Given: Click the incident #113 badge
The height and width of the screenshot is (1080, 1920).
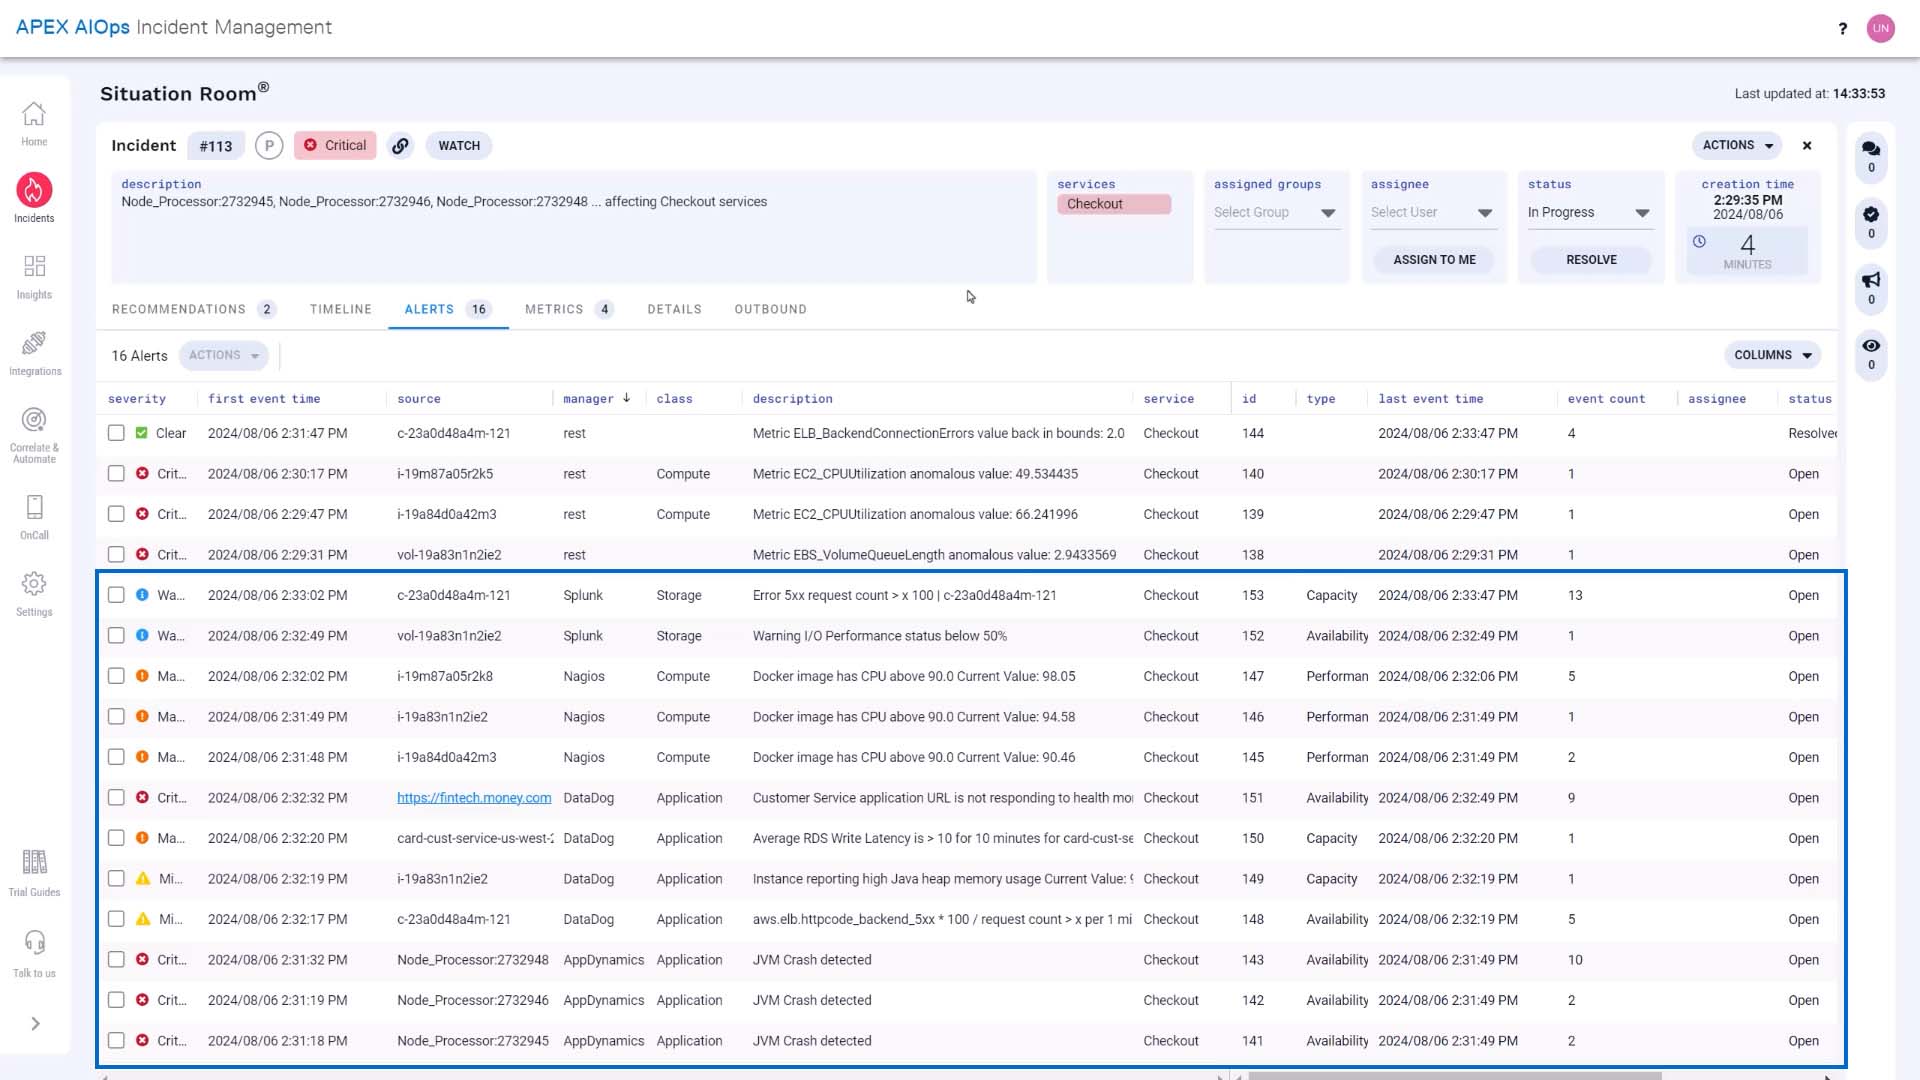Looking at the screenshot, I should (216, 146).
